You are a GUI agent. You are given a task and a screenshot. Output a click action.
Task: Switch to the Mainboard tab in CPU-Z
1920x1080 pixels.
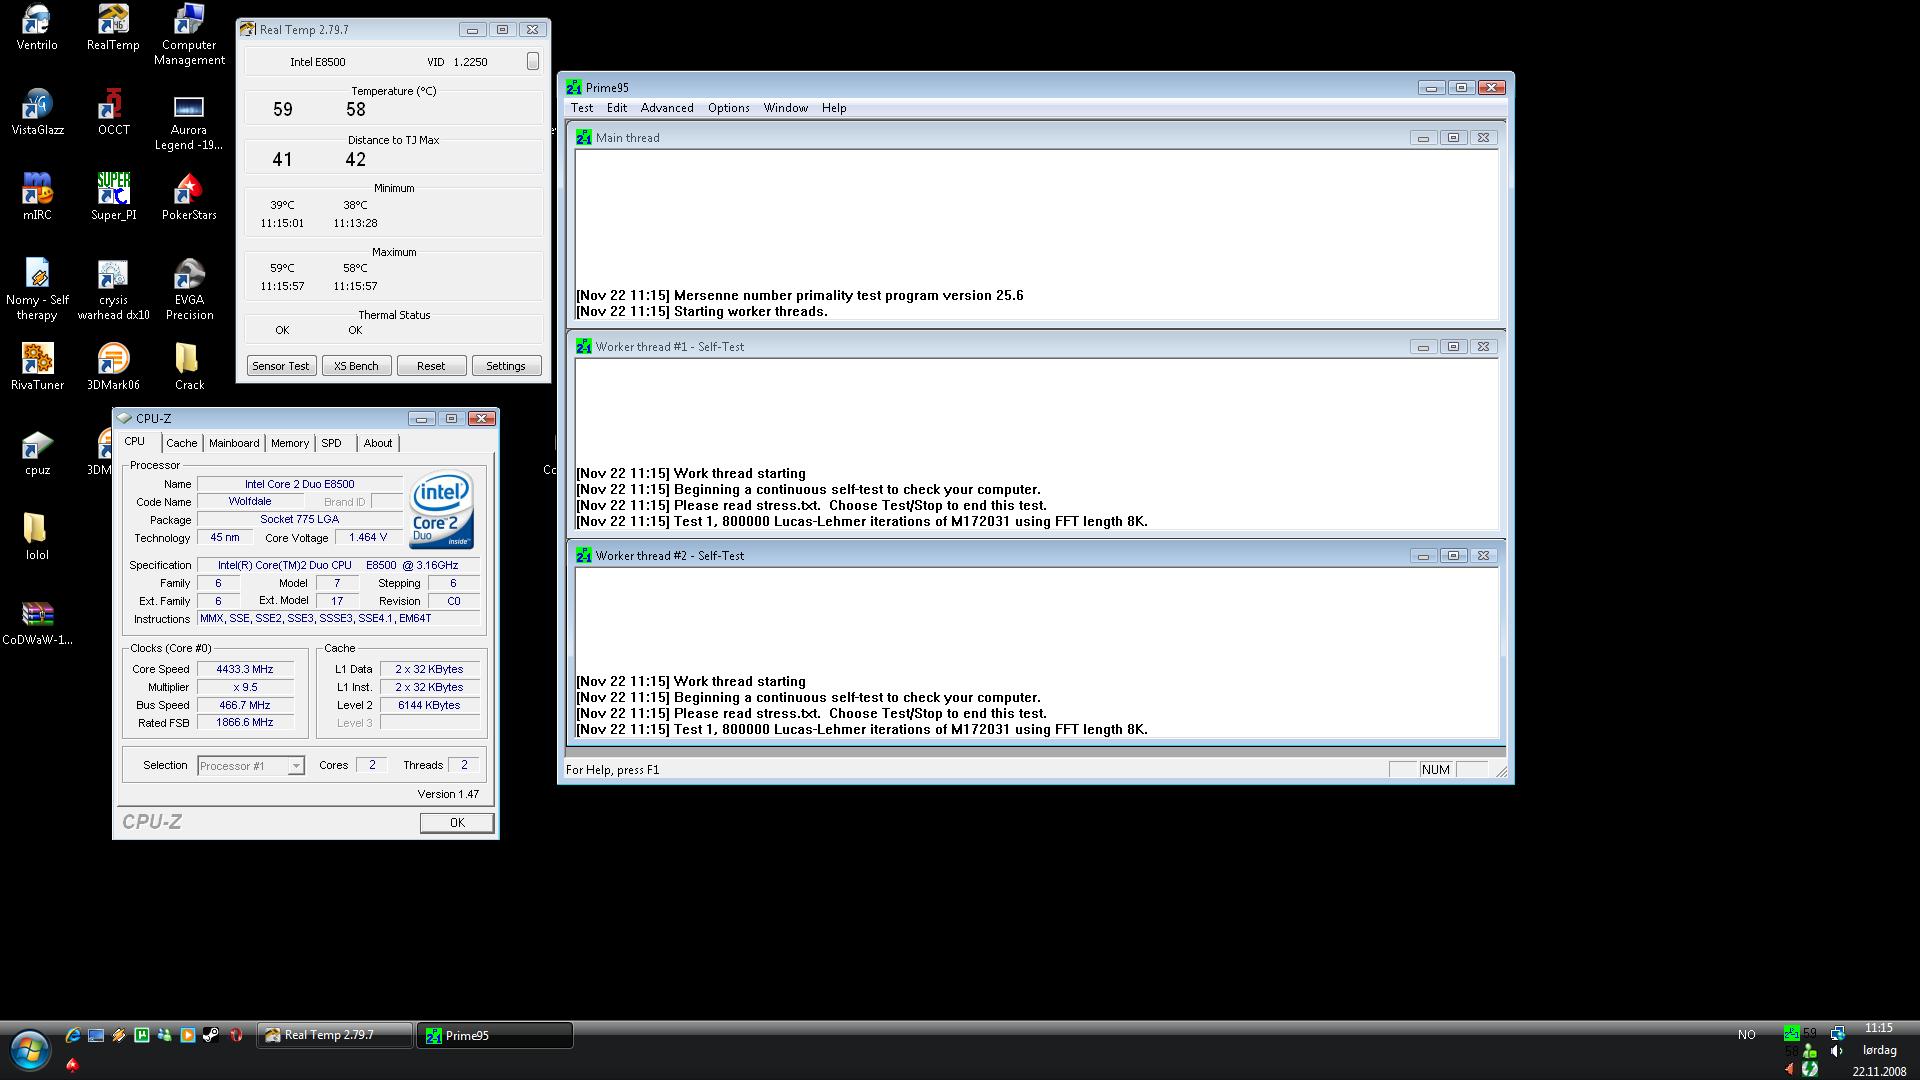(x=234, y=443)
